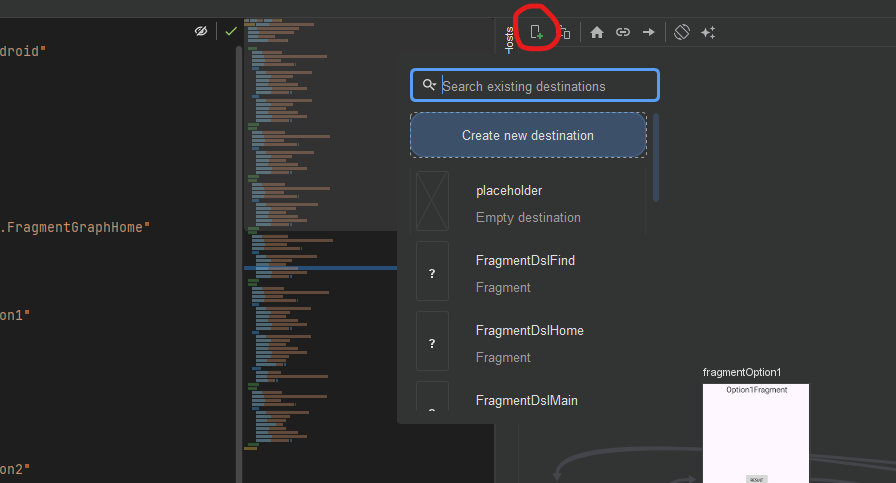The image size is (896, 483).
Task: Select the FragmentDslFind fragment entry
Action: [528, 272]
